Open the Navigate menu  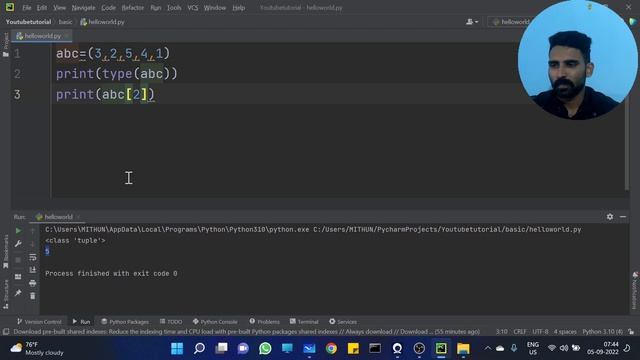pos(83,8)
